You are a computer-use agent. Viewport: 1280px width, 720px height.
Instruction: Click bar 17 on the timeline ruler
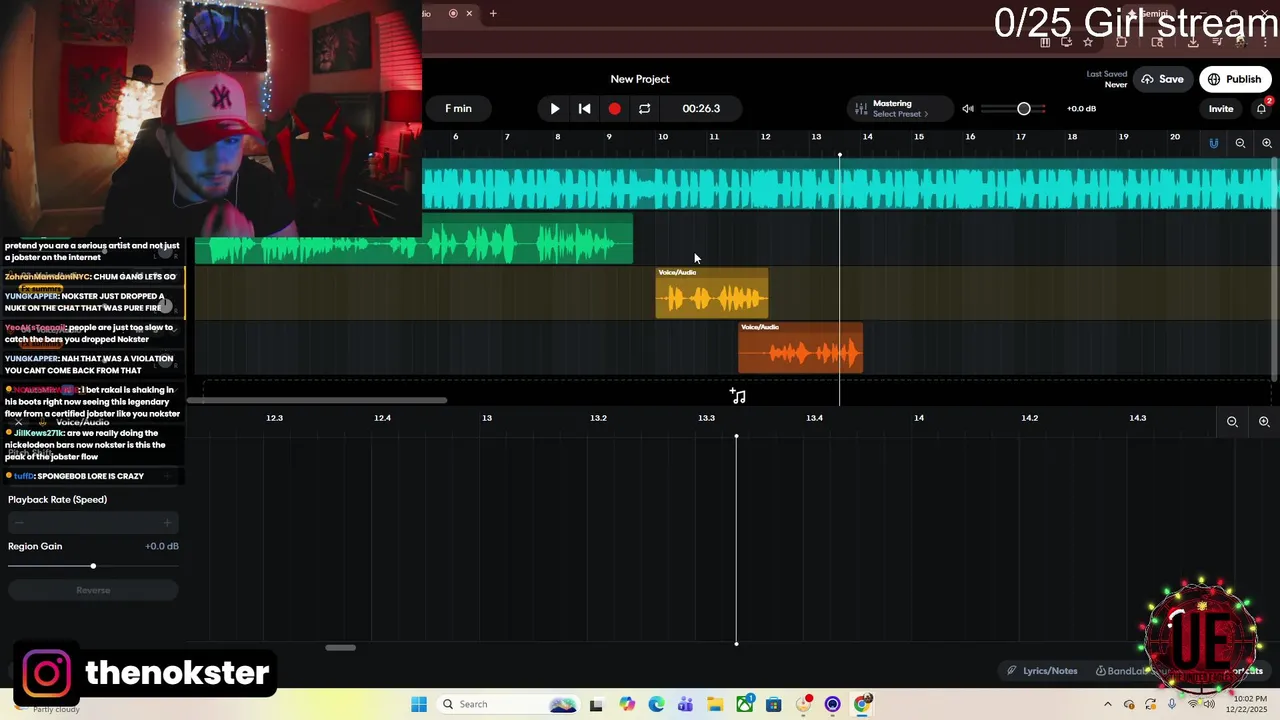coord(1021,137)
